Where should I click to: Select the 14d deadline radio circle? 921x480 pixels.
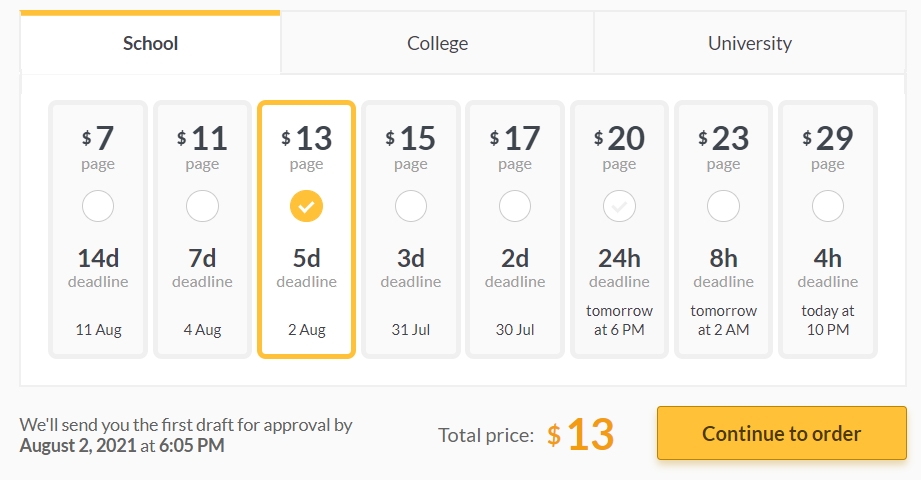pyautogui.click(x=98, y=206)
